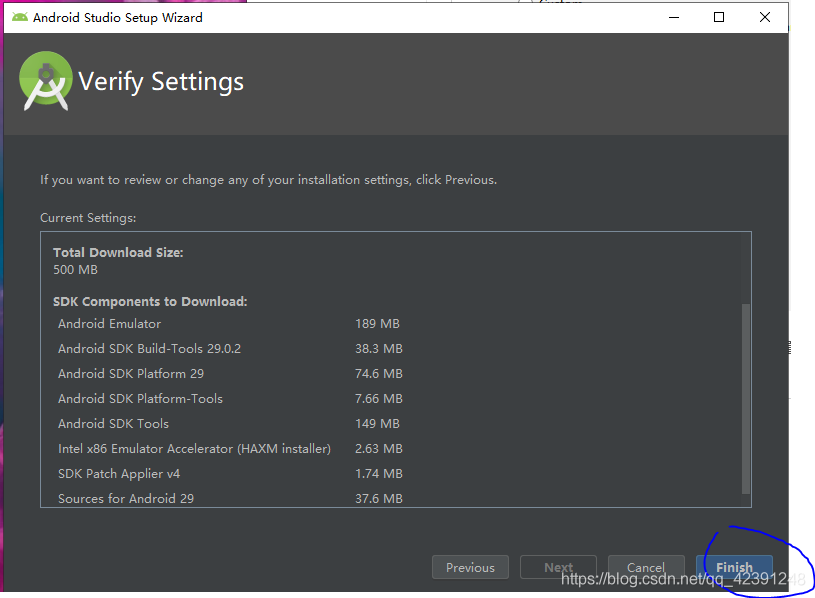815x598 pixels.
Task: Select the Sources for Android 29 entry
Action: pyautogui.click(x=125, y=498)
